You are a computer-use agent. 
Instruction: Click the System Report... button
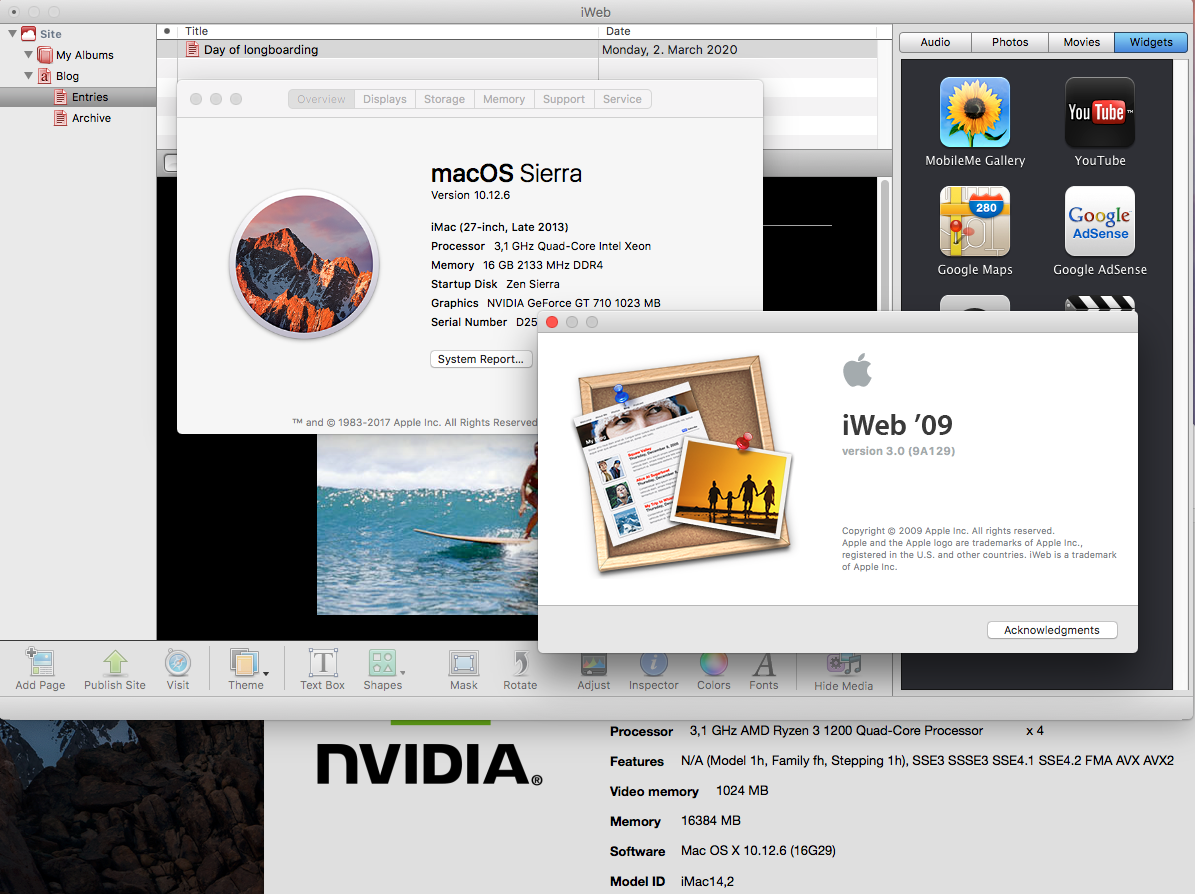click(481, 359)
